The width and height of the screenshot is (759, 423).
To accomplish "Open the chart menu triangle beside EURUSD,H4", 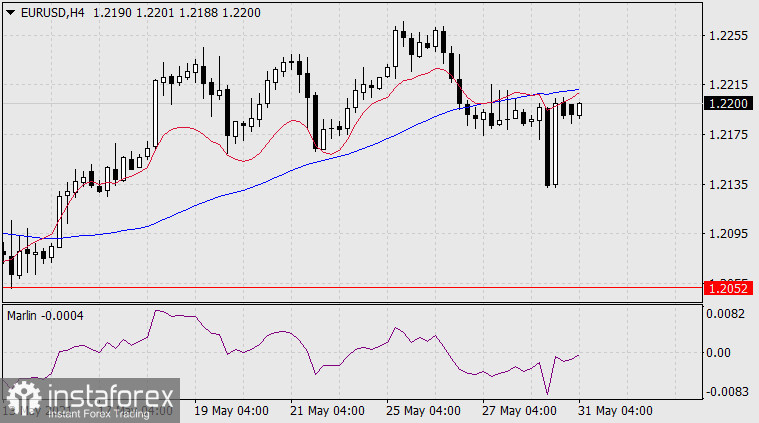I will click(10, 13).
